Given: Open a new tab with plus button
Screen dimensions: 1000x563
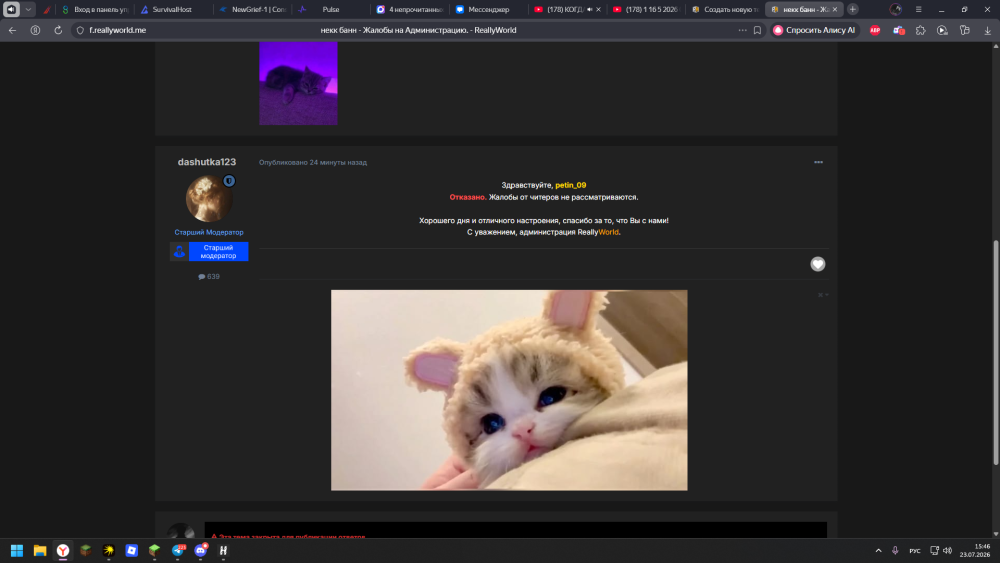Looking at the screenshot, I should point(853,10).
